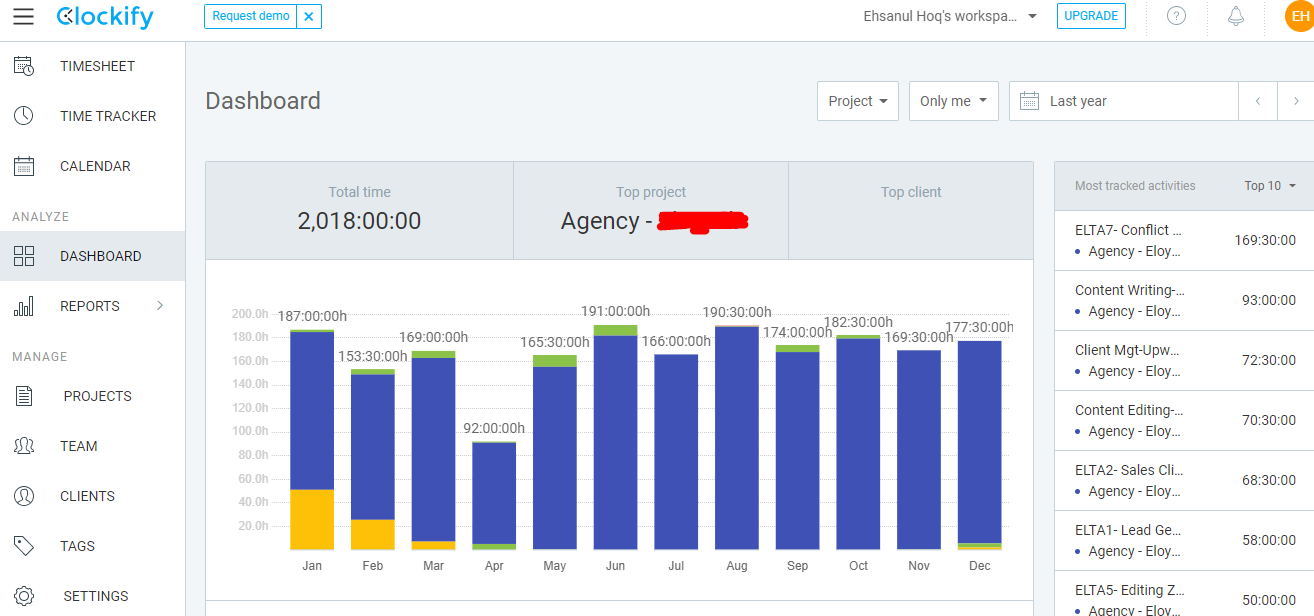Open the Project filter dropdown

(857, 100)
